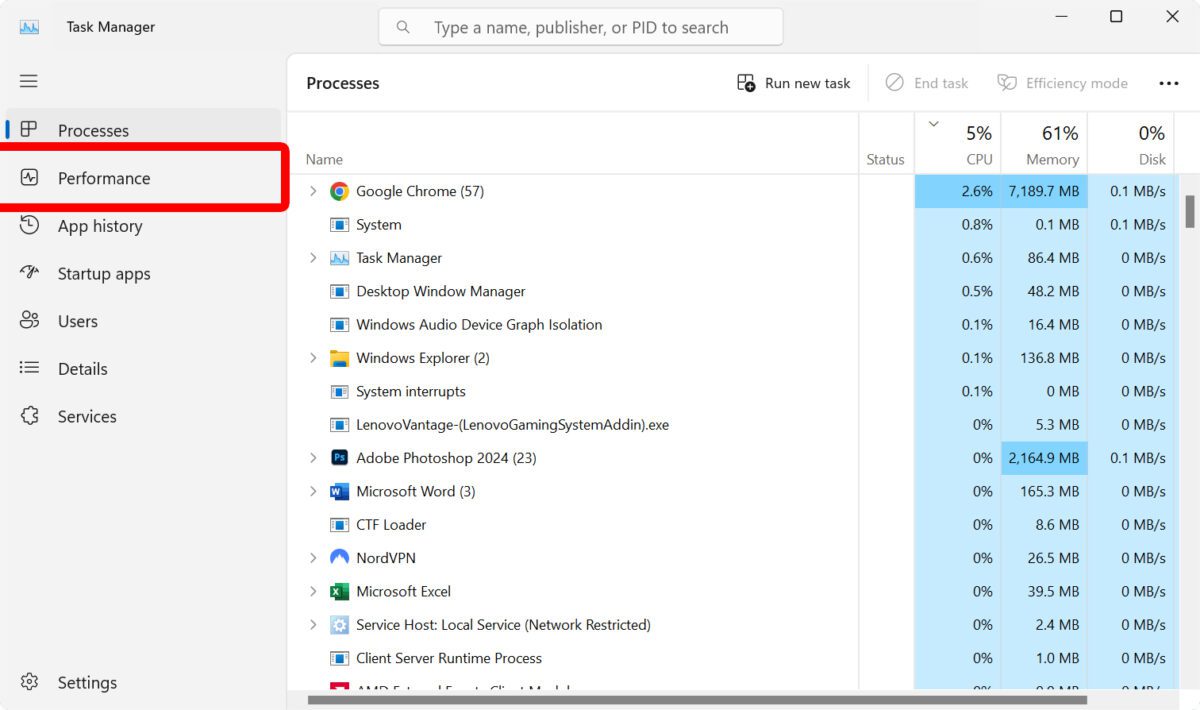Expand the Windows Explorer process group

313,358
